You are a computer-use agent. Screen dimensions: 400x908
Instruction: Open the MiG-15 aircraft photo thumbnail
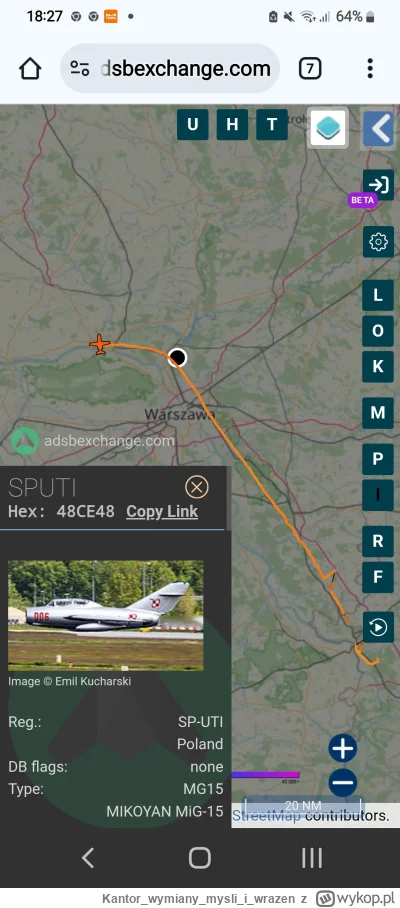(x=106, y=615)
